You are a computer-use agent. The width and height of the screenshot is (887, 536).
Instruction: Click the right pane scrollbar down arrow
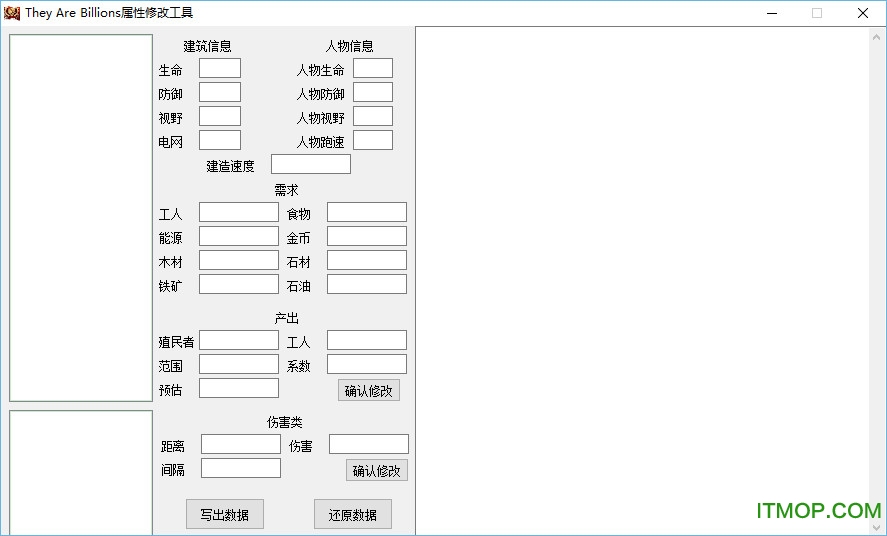877,528
